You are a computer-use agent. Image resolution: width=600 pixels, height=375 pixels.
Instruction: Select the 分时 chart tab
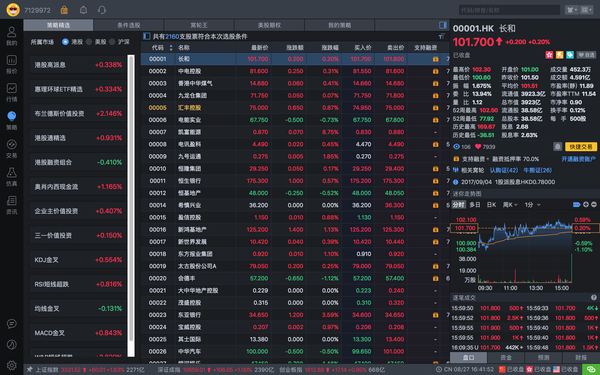coord(458,205)
